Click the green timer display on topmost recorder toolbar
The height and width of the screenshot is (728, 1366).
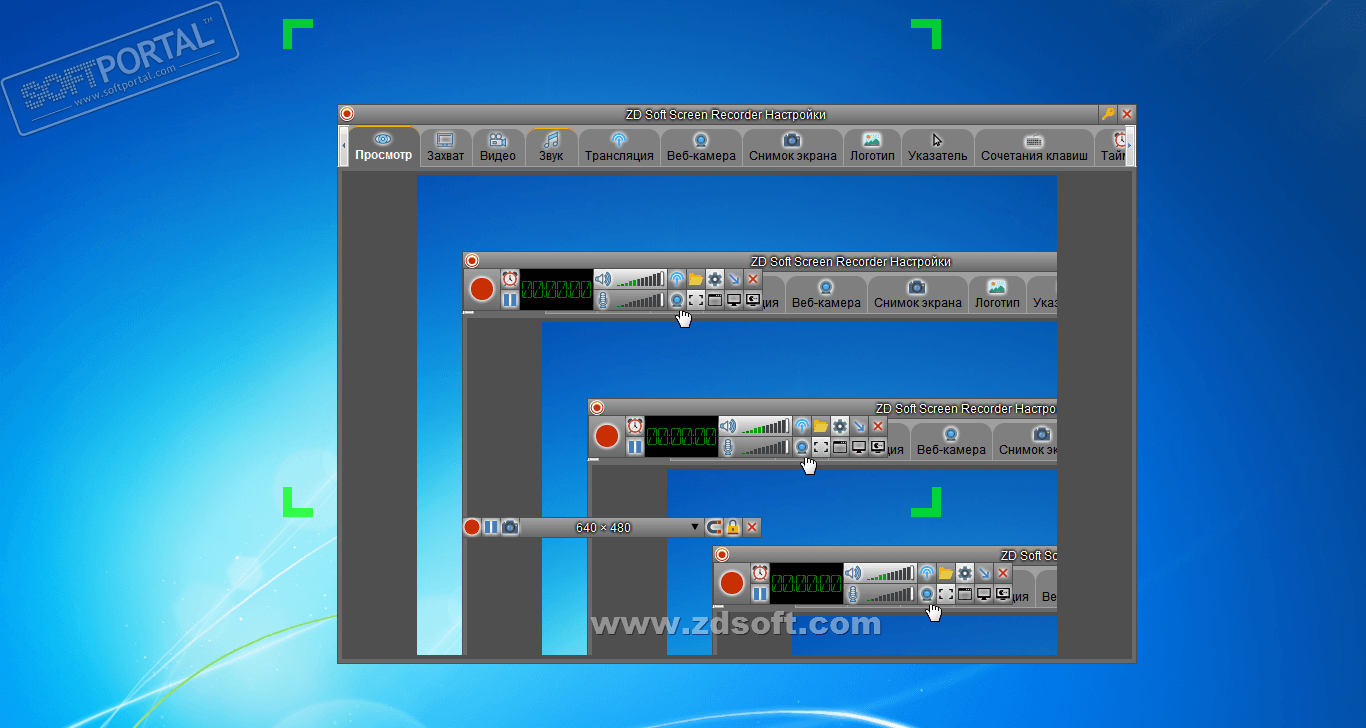coord(556,290)
